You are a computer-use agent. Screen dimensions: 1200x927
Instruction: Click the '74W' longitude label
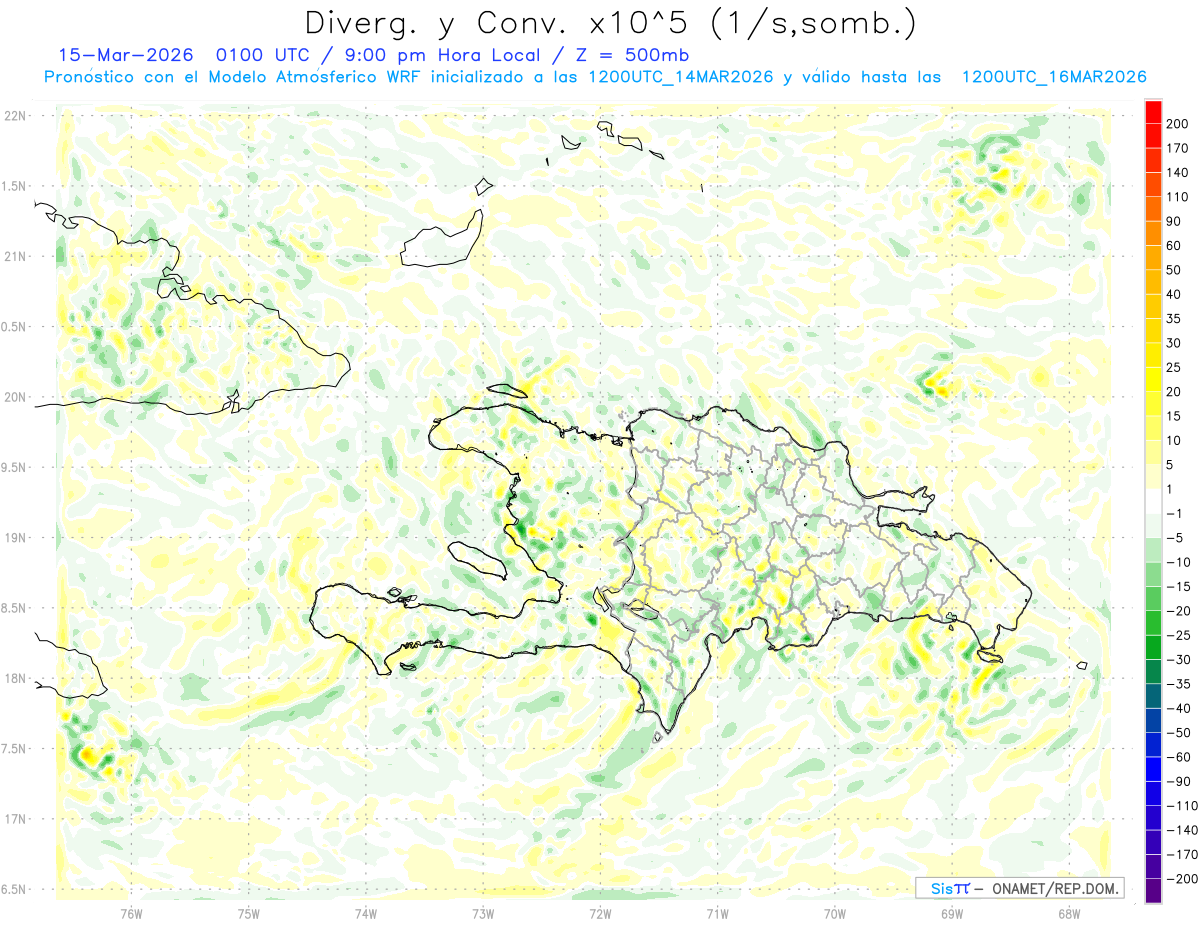pos(366,913)
